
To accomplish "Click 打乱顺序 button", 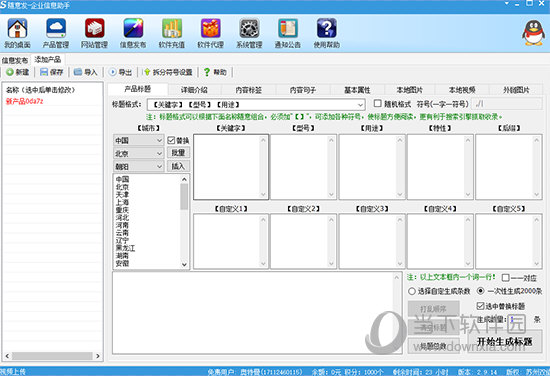I will 434,309.
